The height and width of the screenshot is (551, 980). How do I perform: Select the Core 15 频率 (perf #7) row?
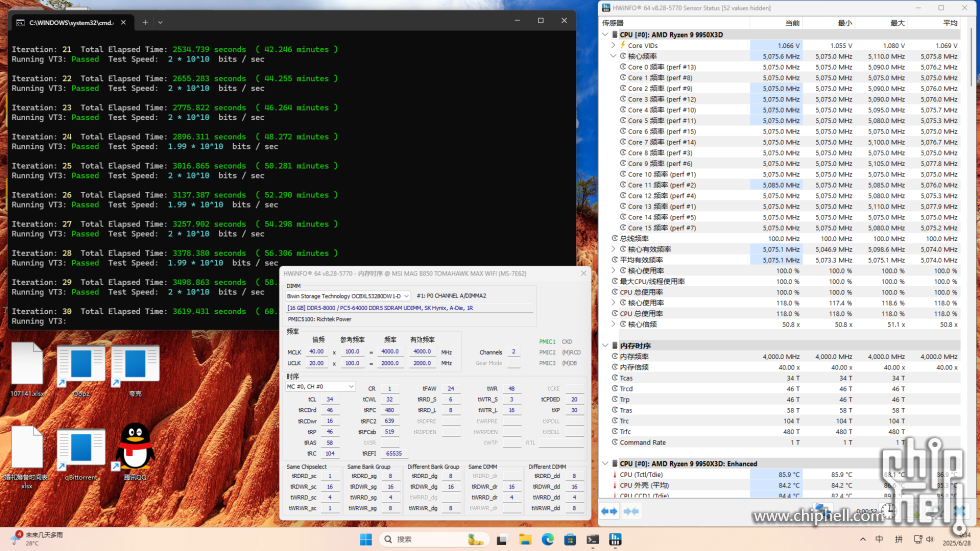coord(780,228)
